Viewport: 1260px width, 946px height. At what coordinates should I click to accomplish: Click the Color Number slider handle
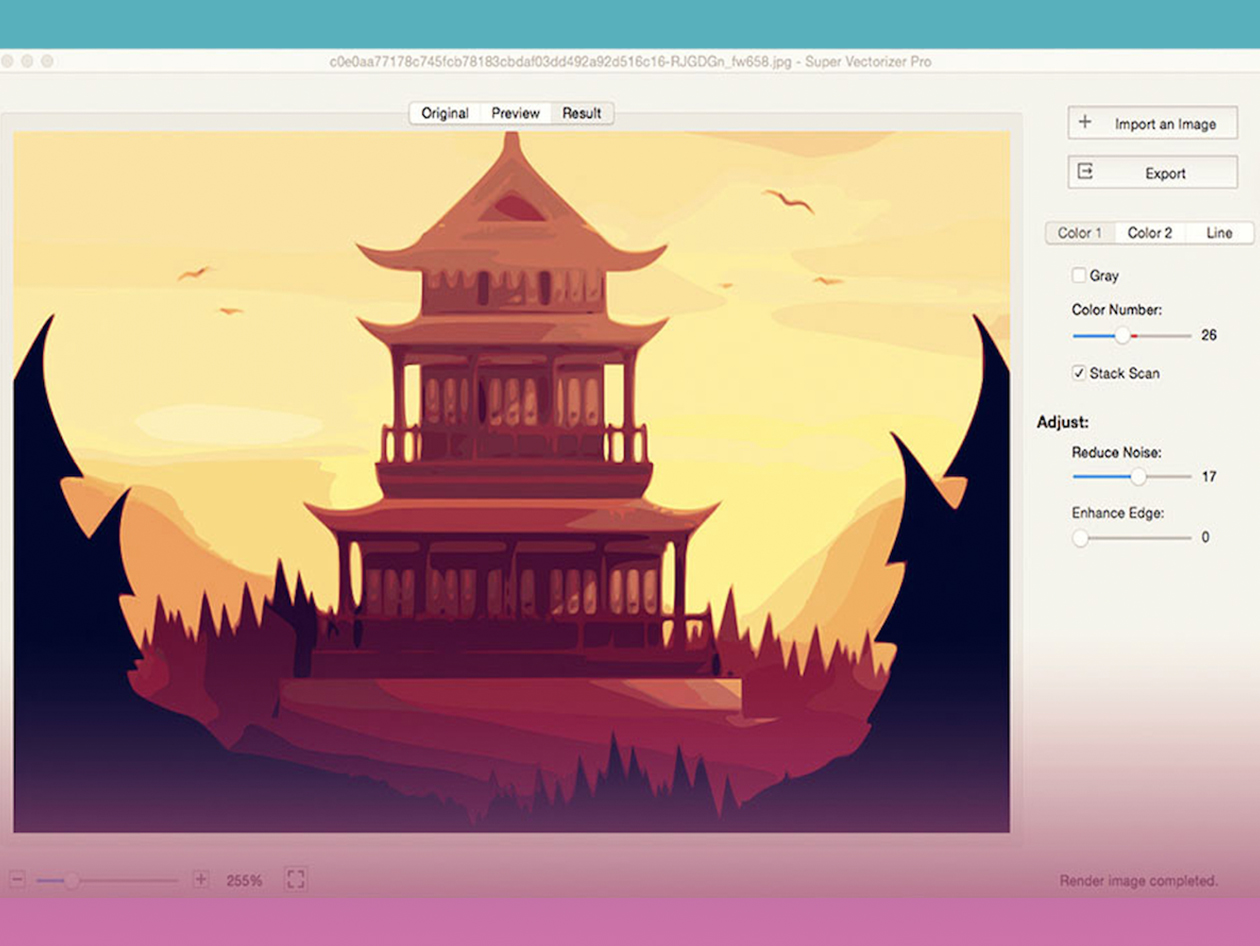[1124, 337]
